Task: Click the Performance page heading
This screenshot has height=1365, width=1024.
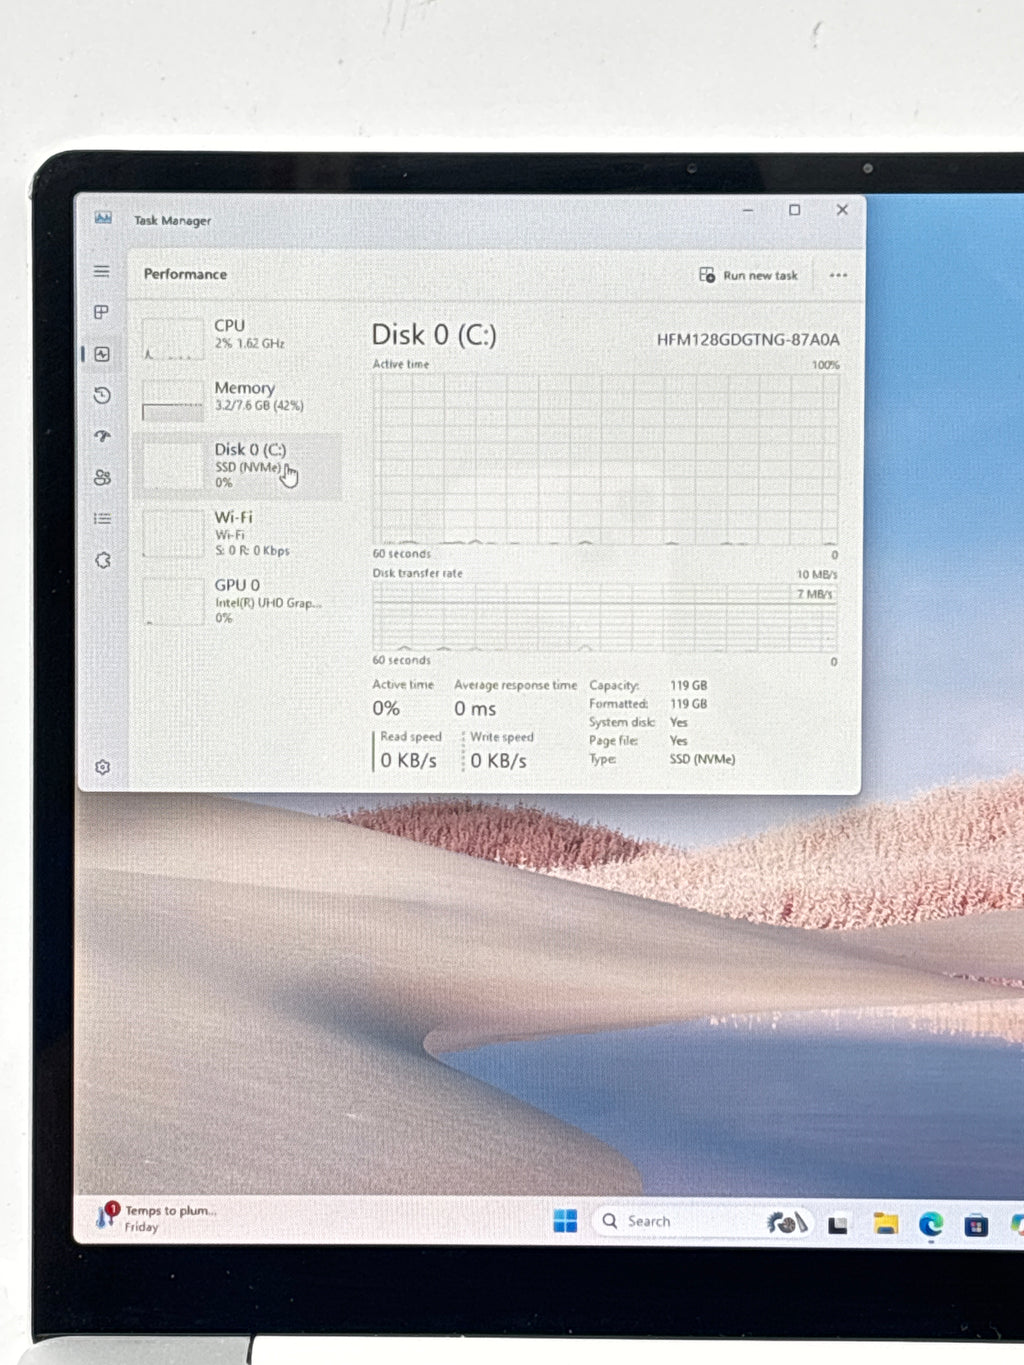Action: click(x=185, y=274)
